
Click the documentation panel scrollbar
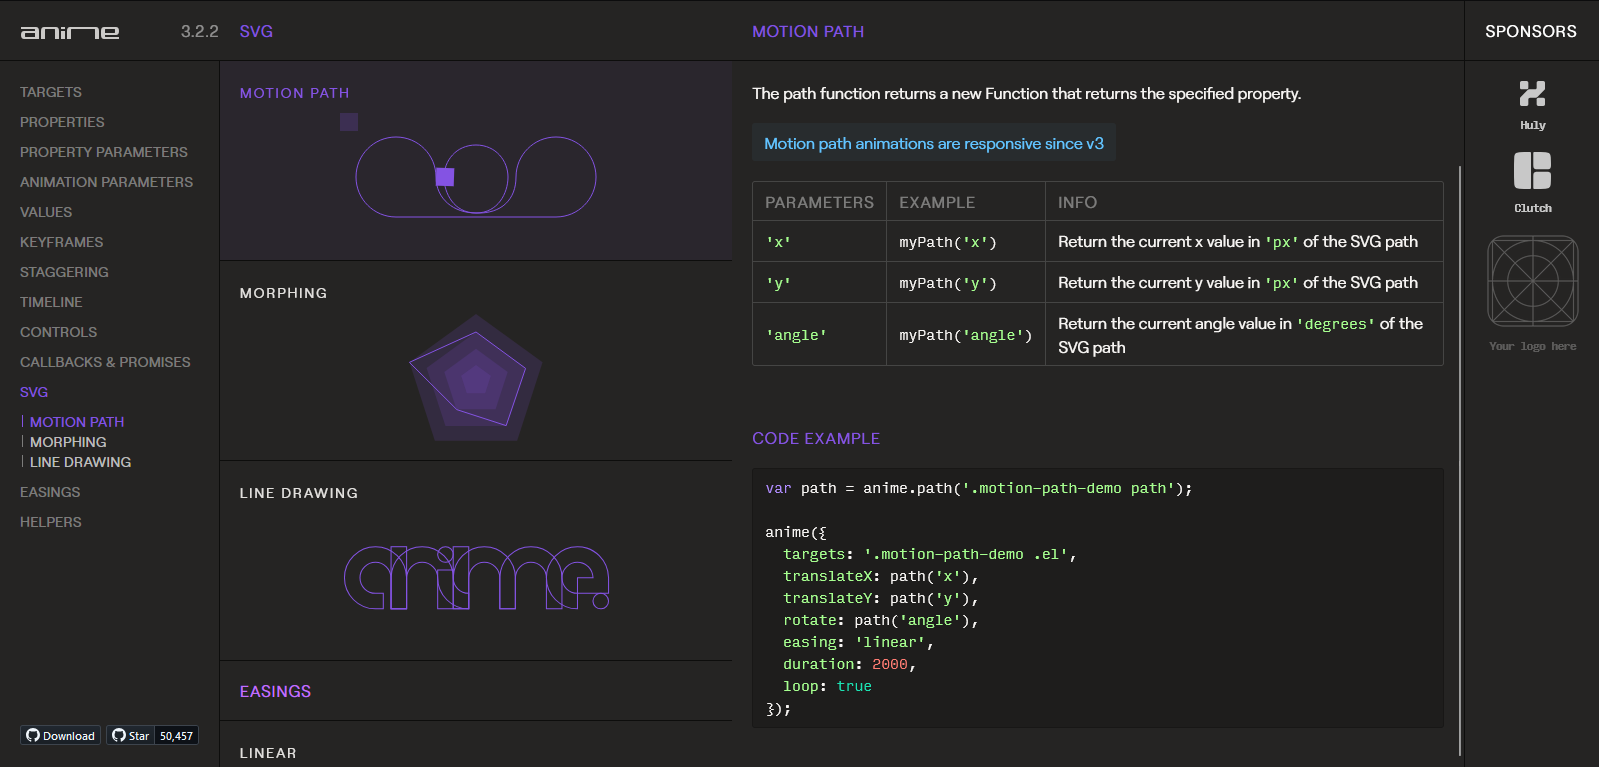[1460, 460]
